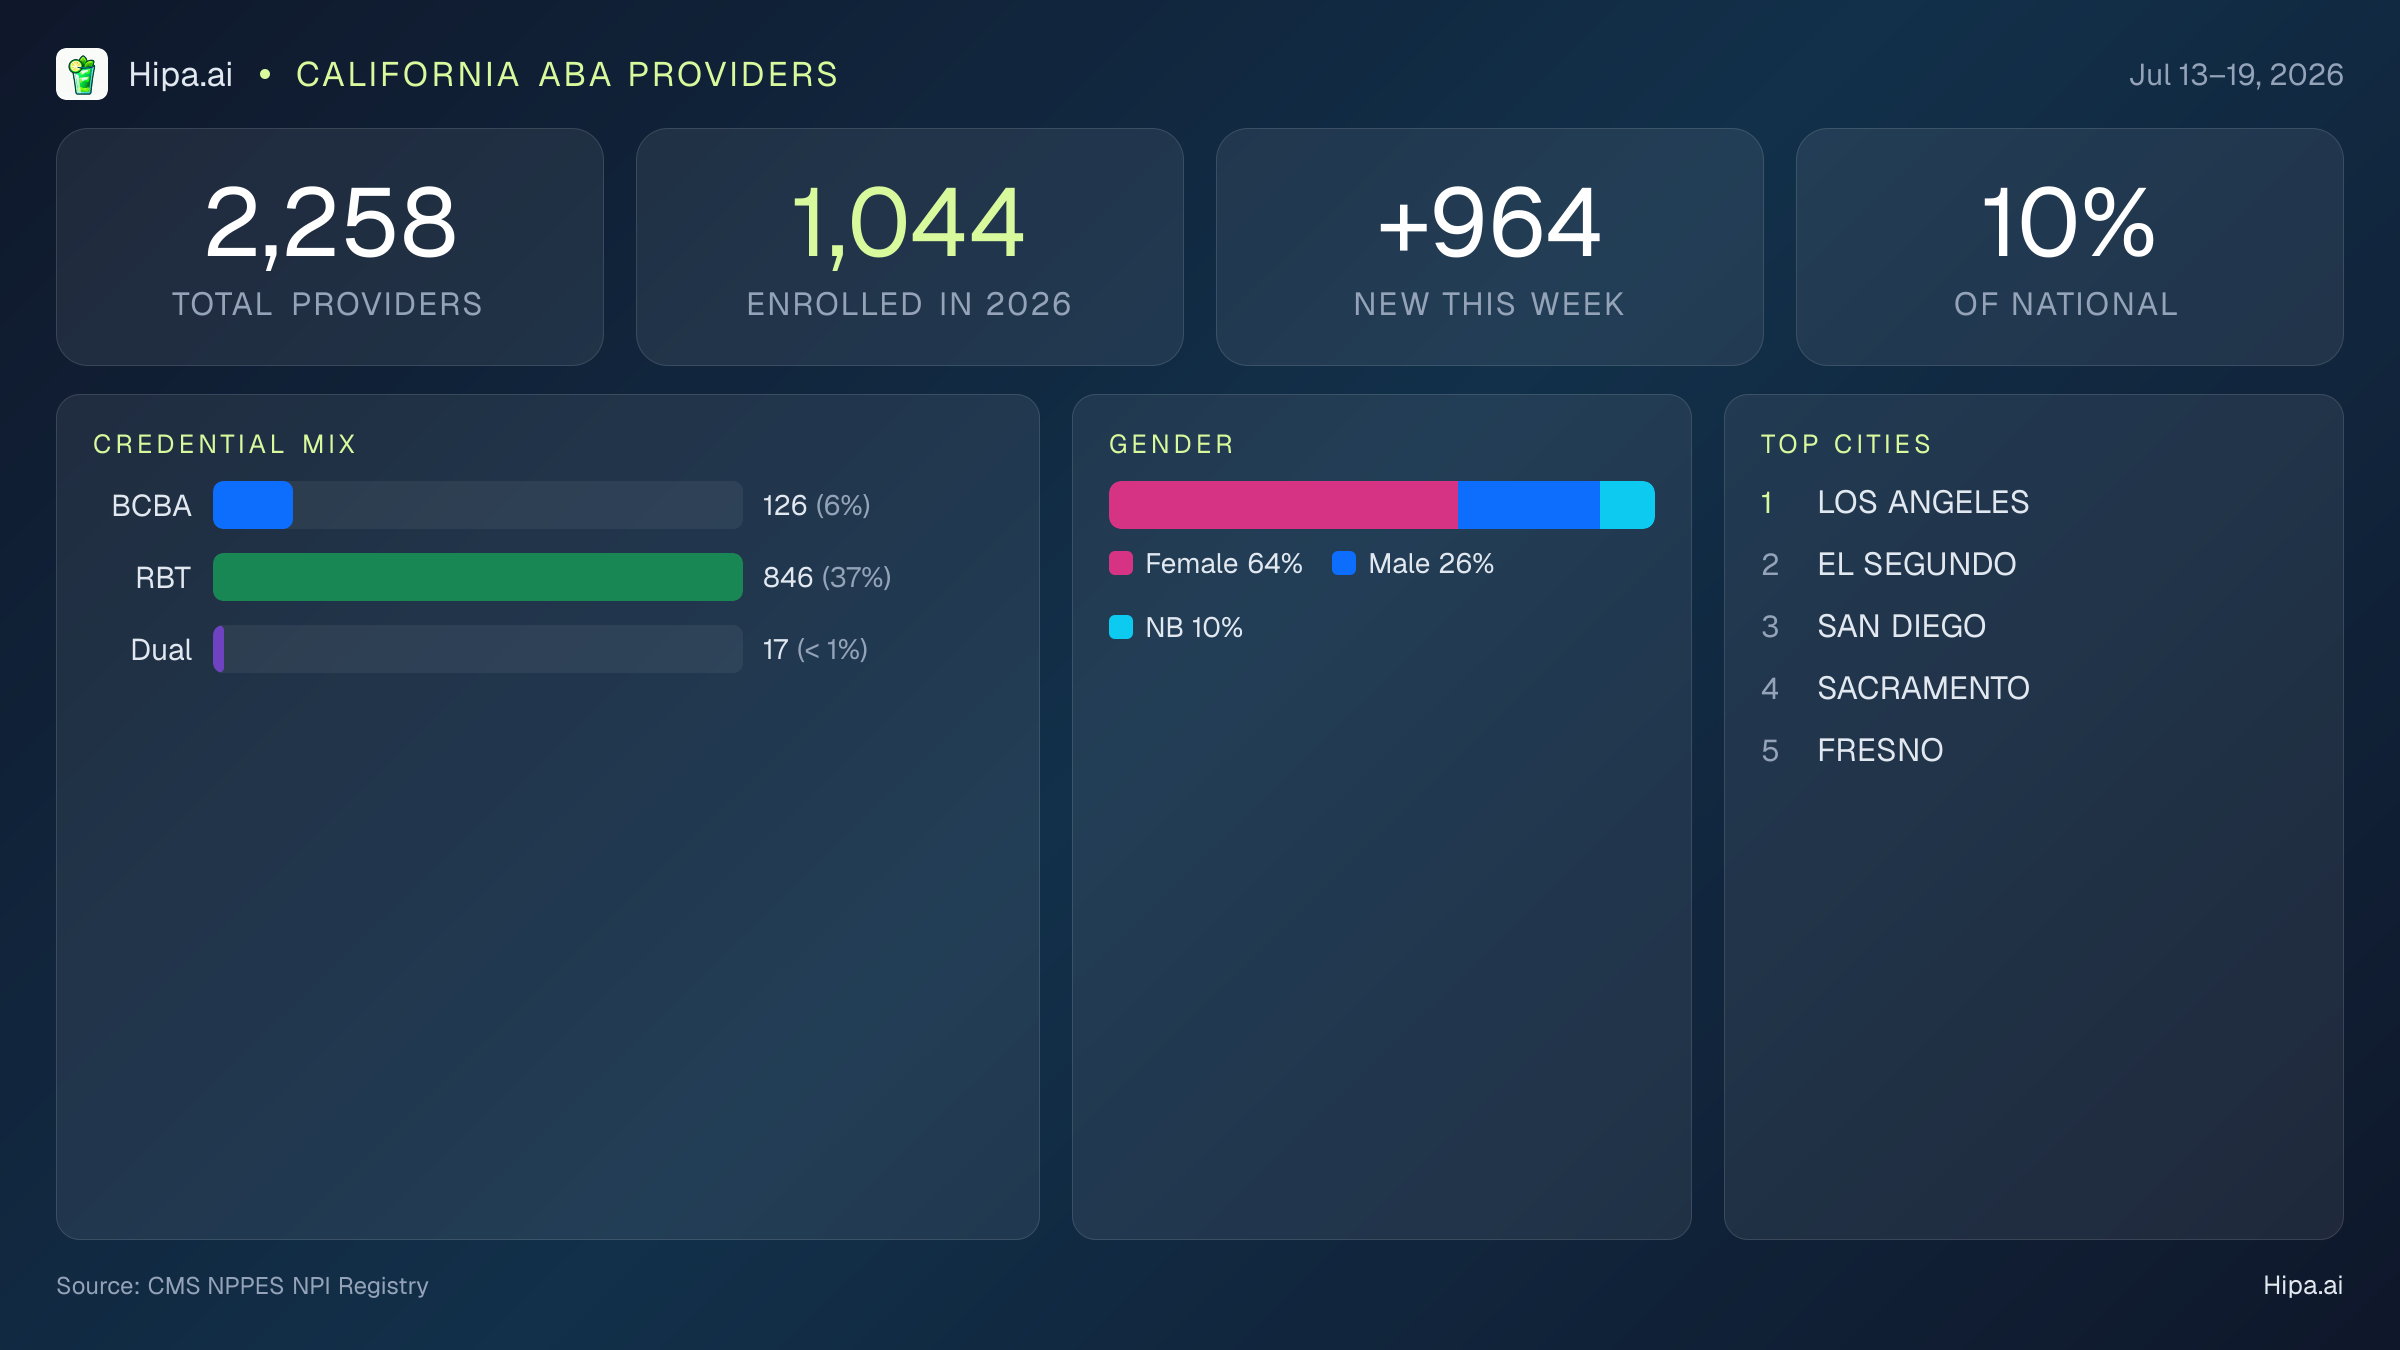The width and height of the screenshot is (2400, 1350).
Task: Click the Female 64% legend label
Action: point(1224,564)
